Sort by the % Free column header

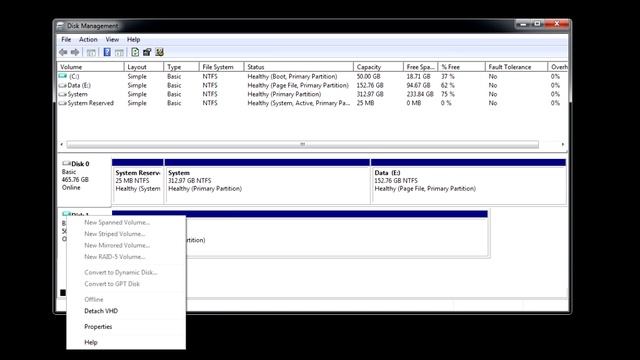point(461,67)
